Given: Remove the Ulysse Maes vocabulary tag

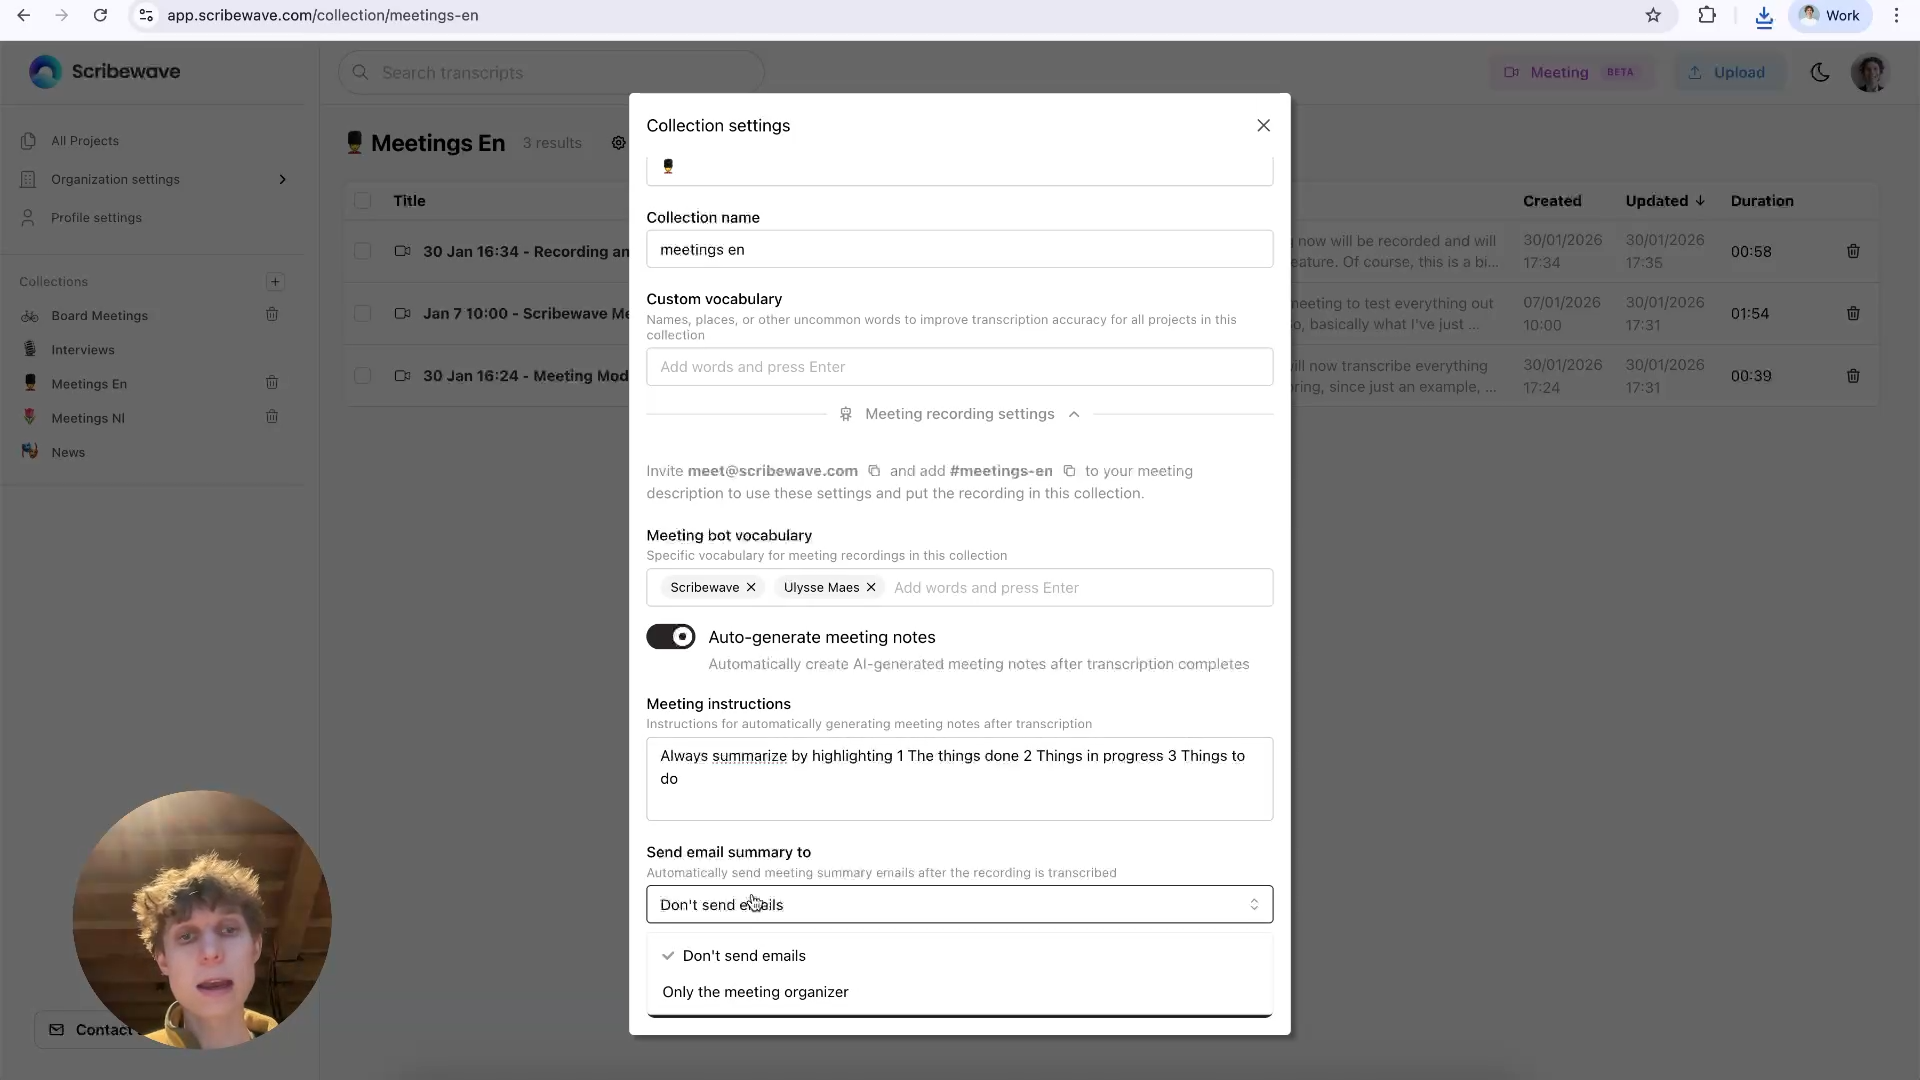Looking at the screenshot, I should (871, 588).
